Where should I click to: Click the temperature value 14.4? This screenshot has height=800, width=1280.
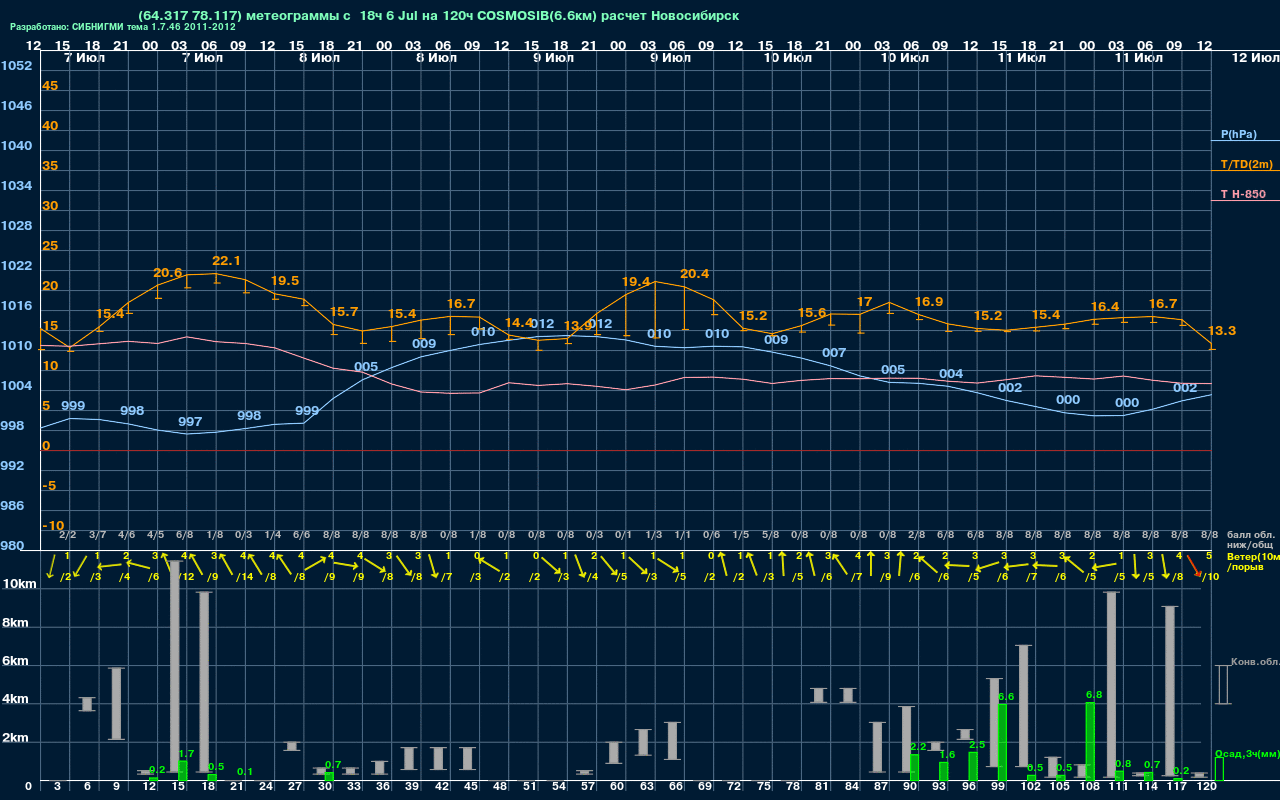(x=519, y=323)
